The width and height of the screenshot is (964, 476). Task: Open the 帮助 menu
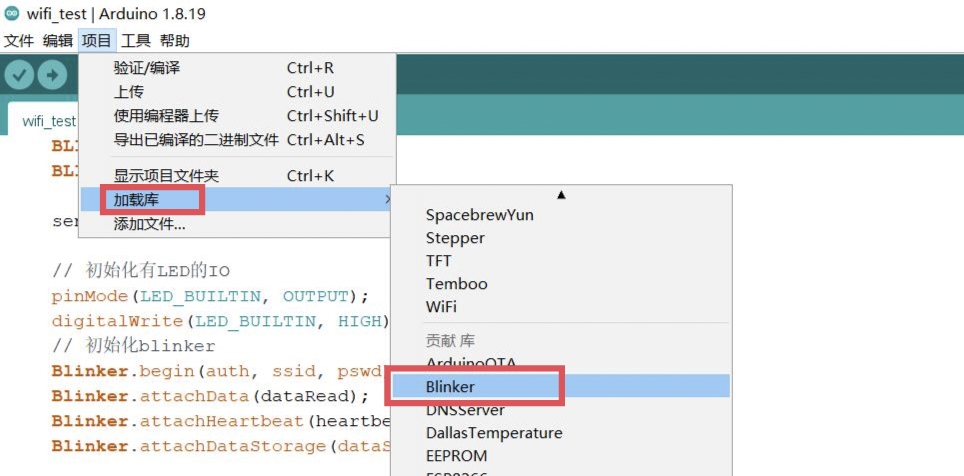(175, 41)
